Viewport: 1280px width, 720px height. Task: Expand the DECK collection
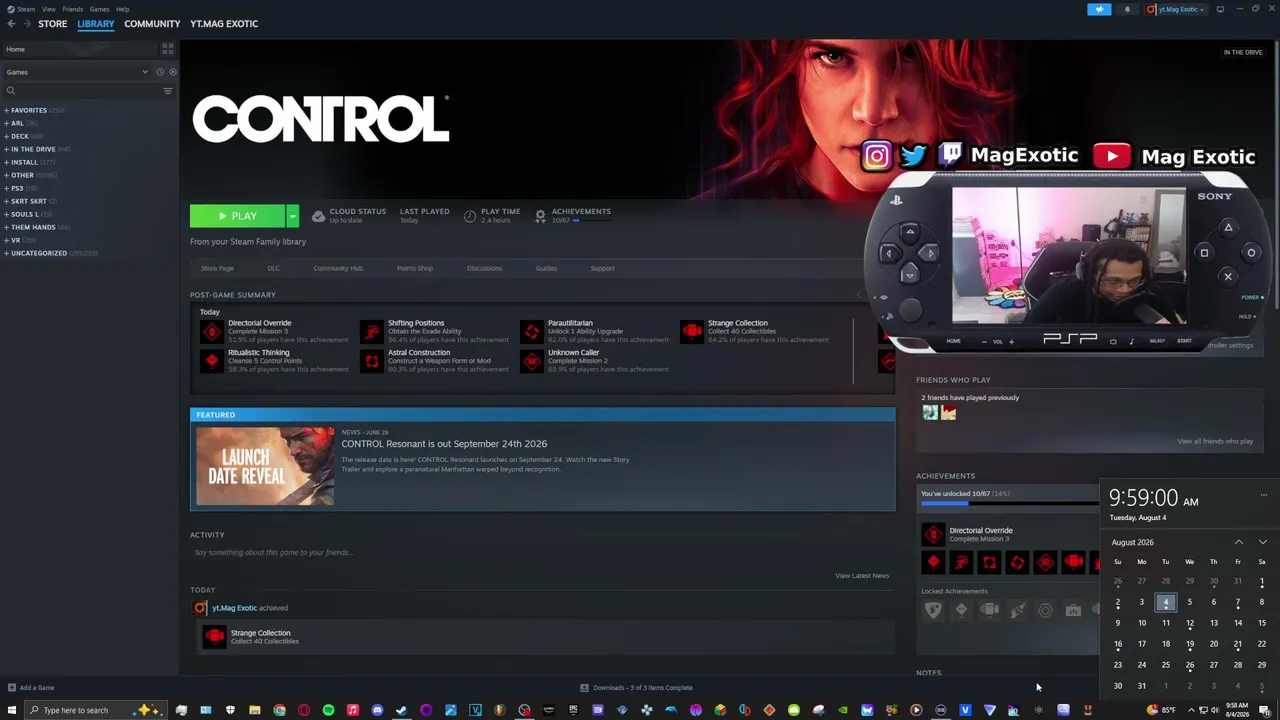pos(7,136)
